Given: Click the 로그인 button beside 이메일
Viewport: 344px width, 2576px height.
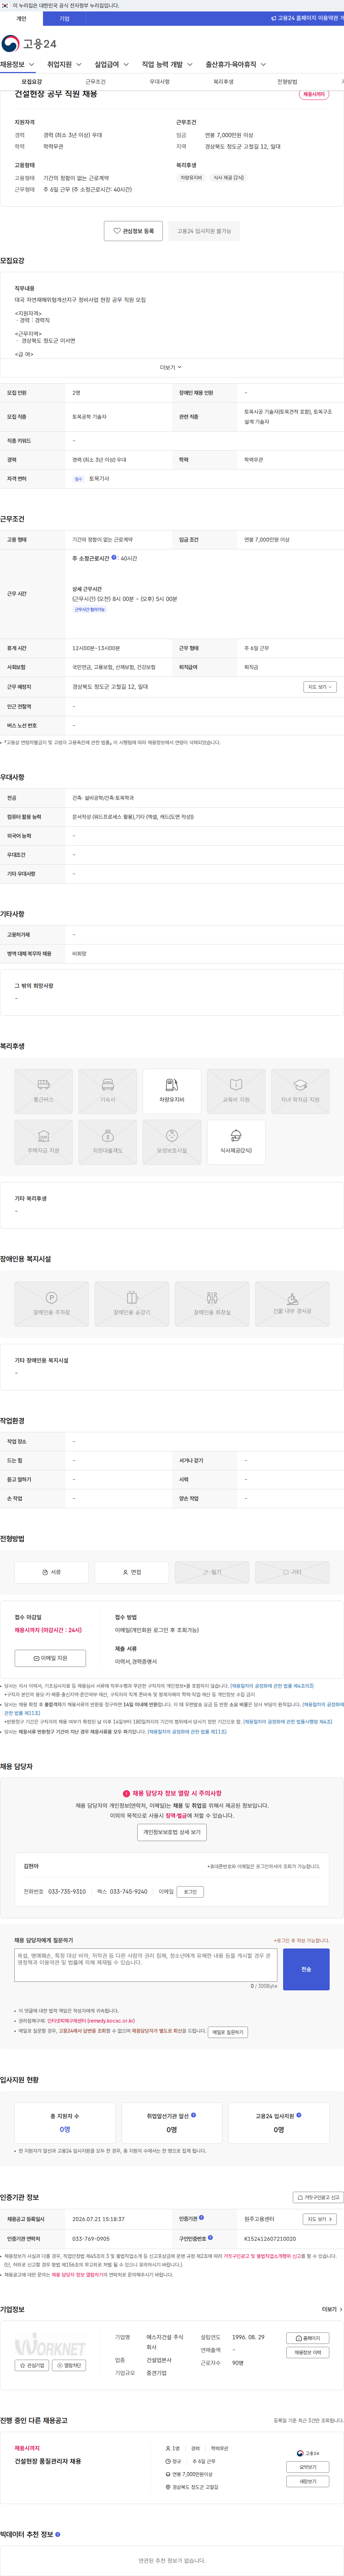Looking at the screenshot, I should coord(190,1892).
